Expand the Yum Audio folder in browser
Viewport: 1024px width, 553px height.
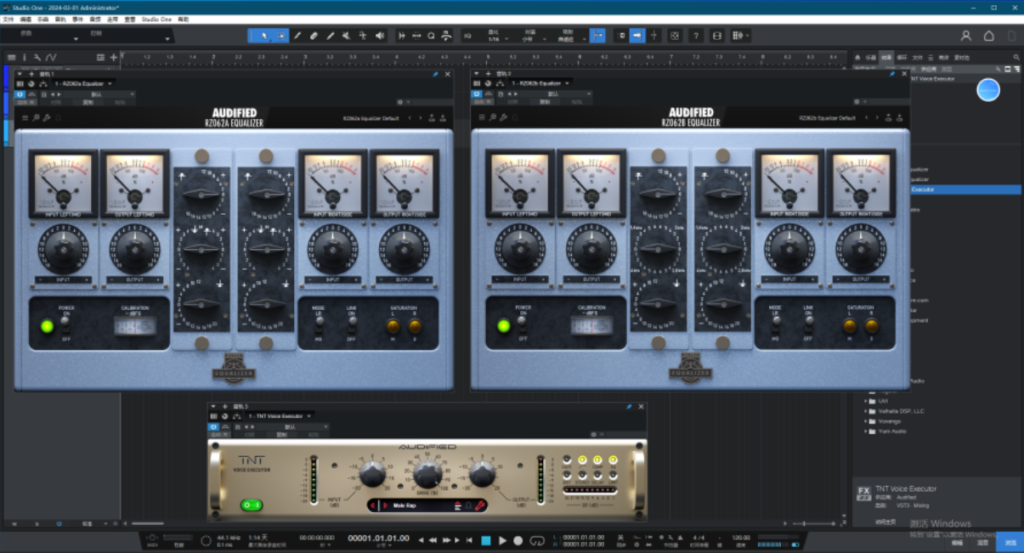click(x=866, y=431)
